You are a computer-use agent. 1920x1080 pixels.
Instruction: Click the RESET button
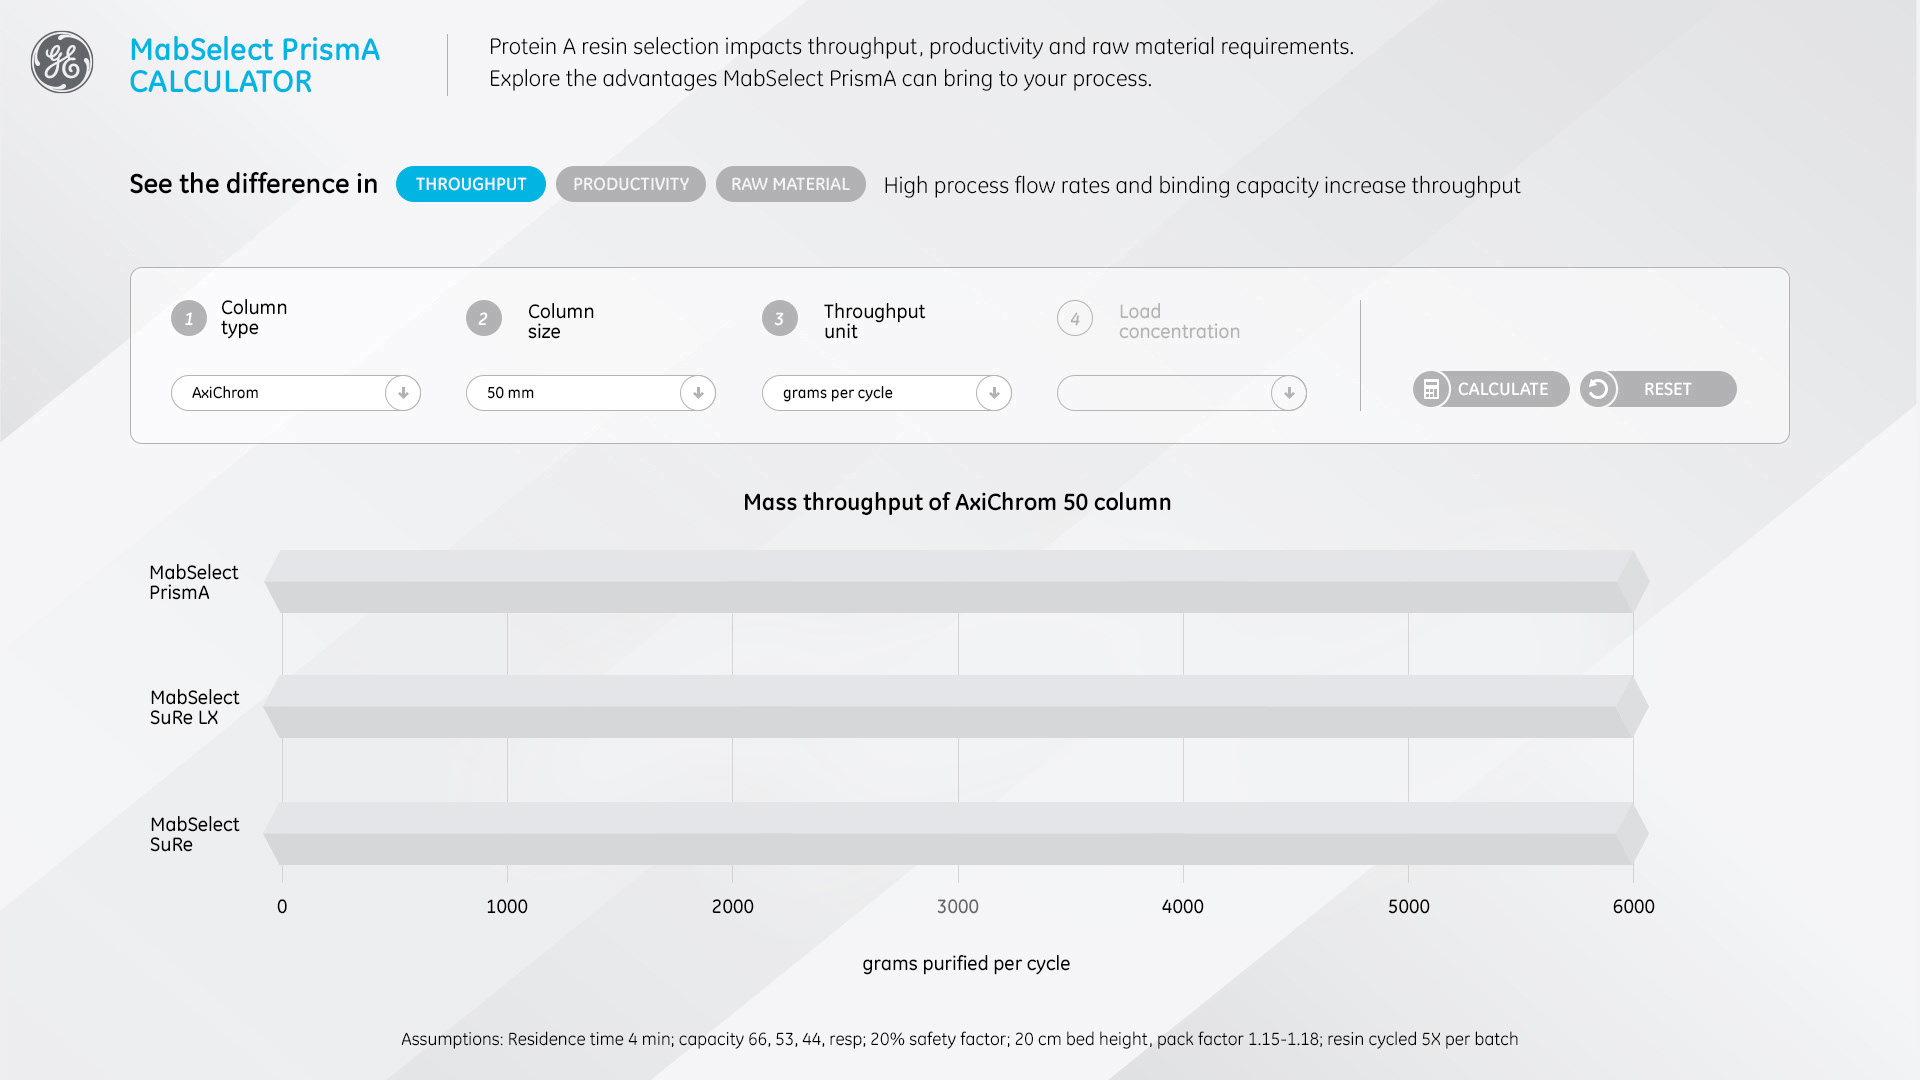(1658, 389)
